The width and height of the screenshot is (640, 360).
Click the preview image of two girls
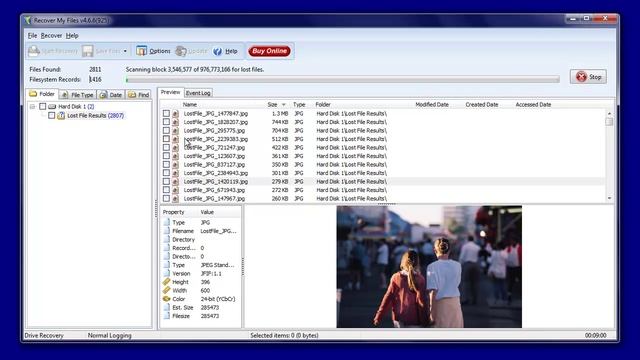[x=429, y=267]
